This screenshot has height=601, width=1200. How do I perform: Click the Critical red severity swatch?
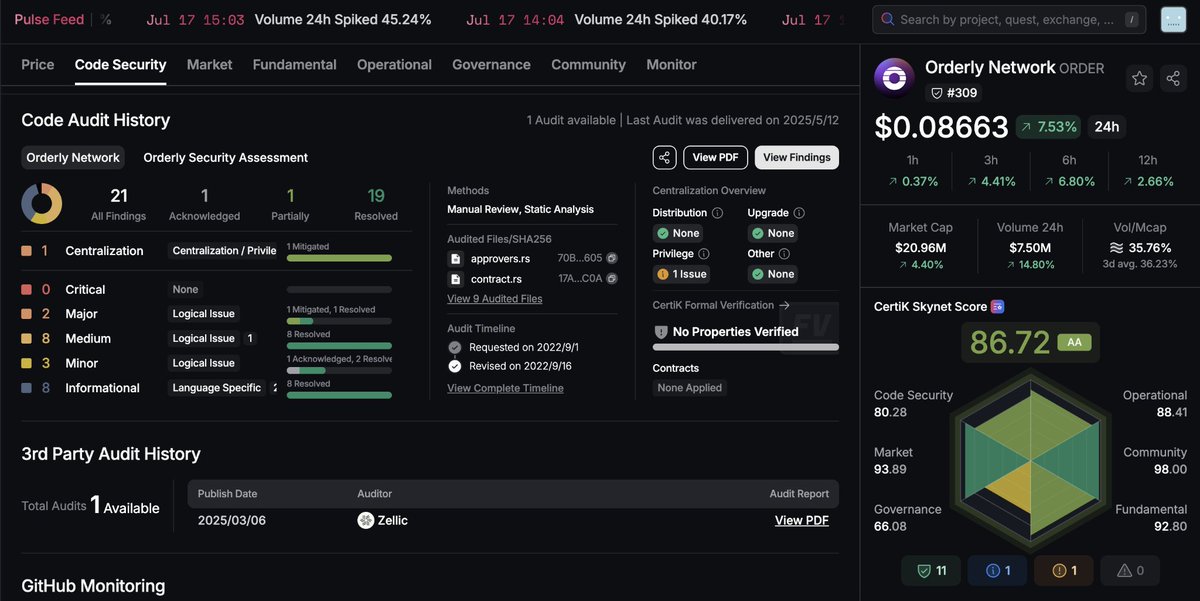coord(26,290)
